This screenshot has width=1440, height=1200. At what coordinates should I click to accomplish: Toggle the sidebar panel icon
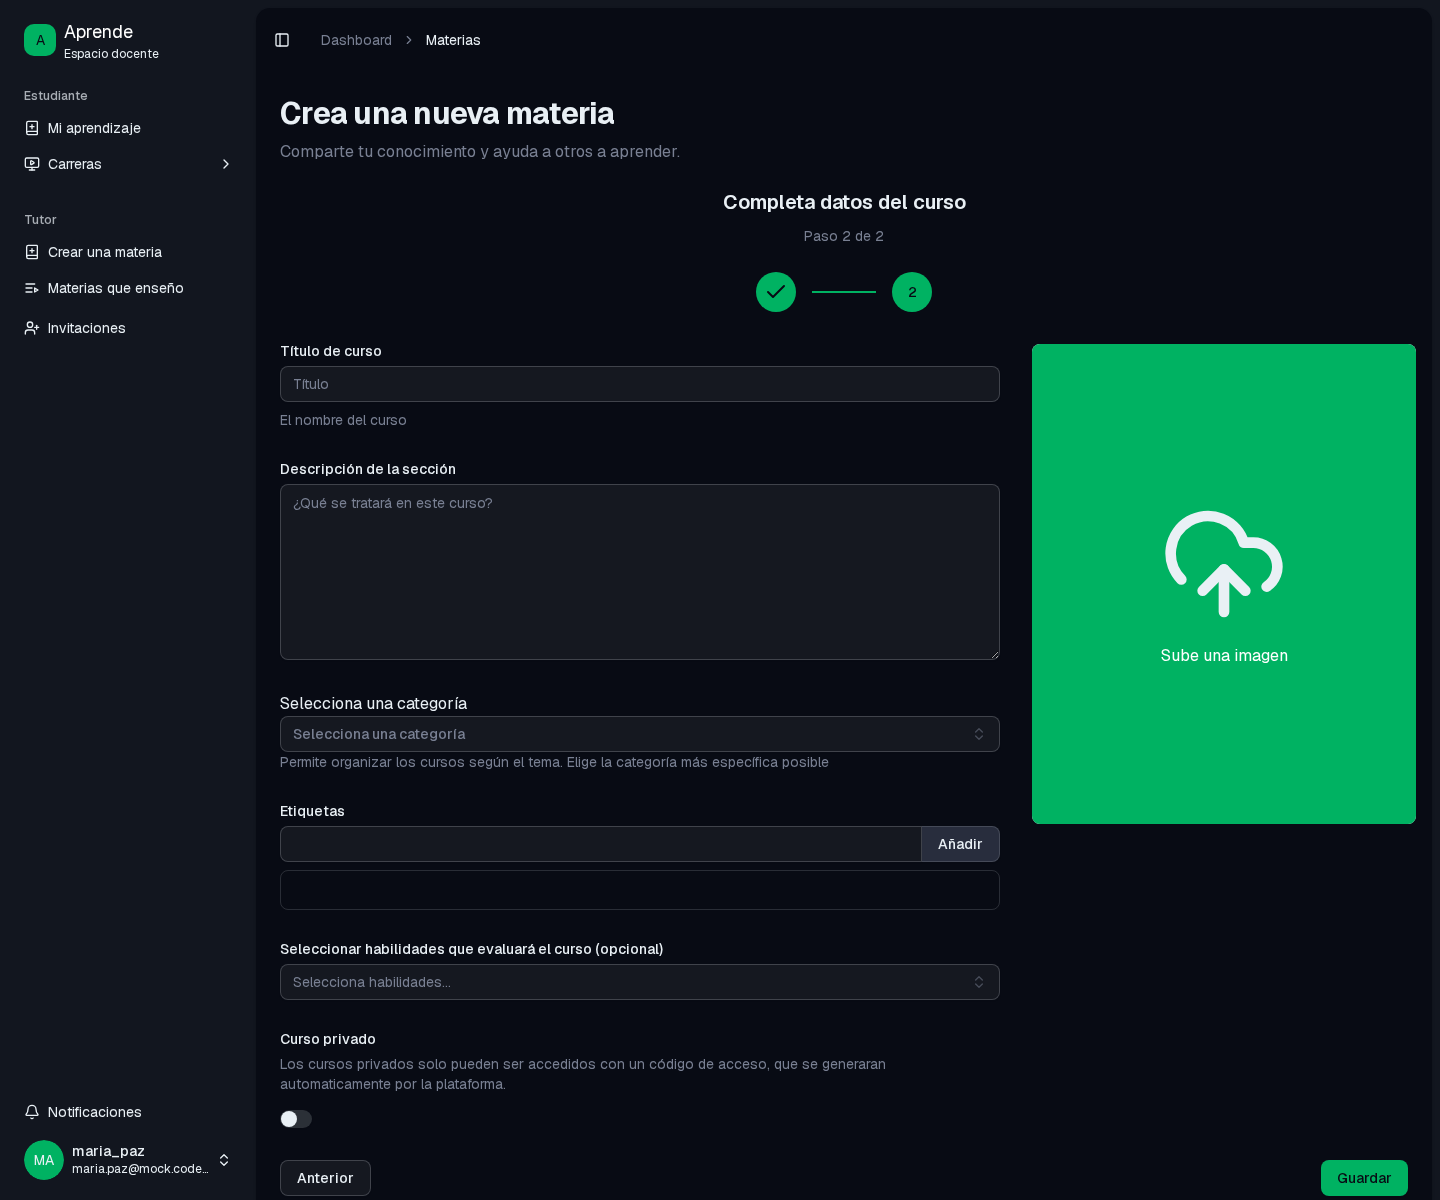point(282,40)
